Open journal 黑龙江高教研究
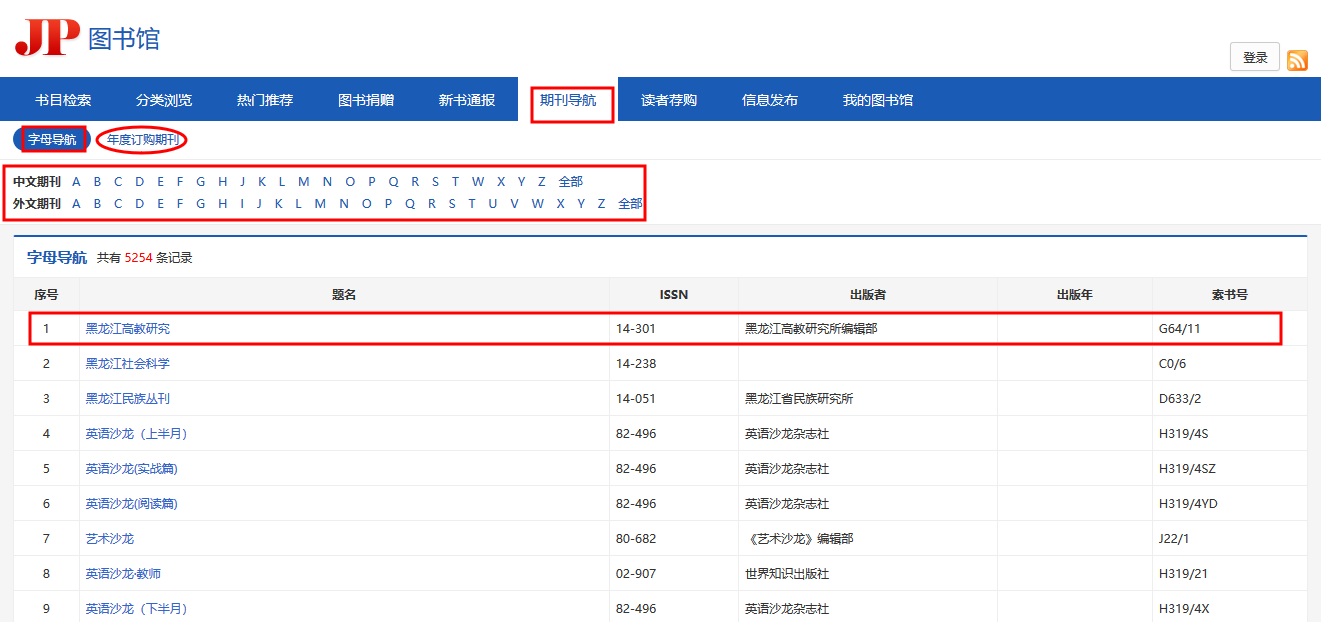 pyautogui.click(x=128, y=329)
